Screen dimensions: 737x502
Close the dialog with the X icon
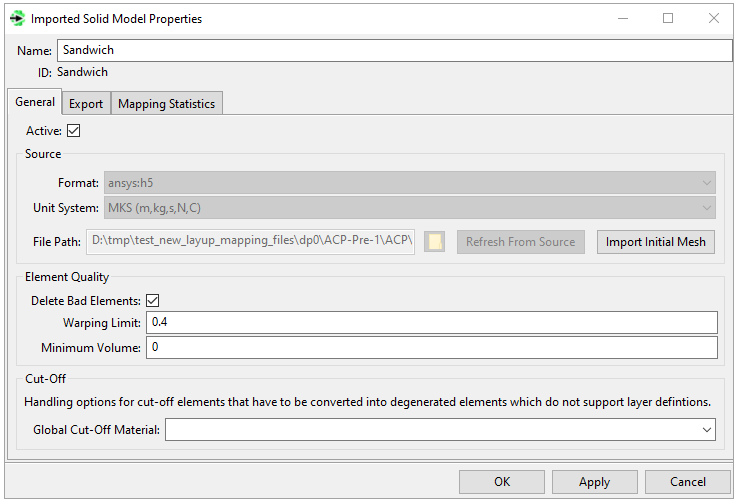713,18
